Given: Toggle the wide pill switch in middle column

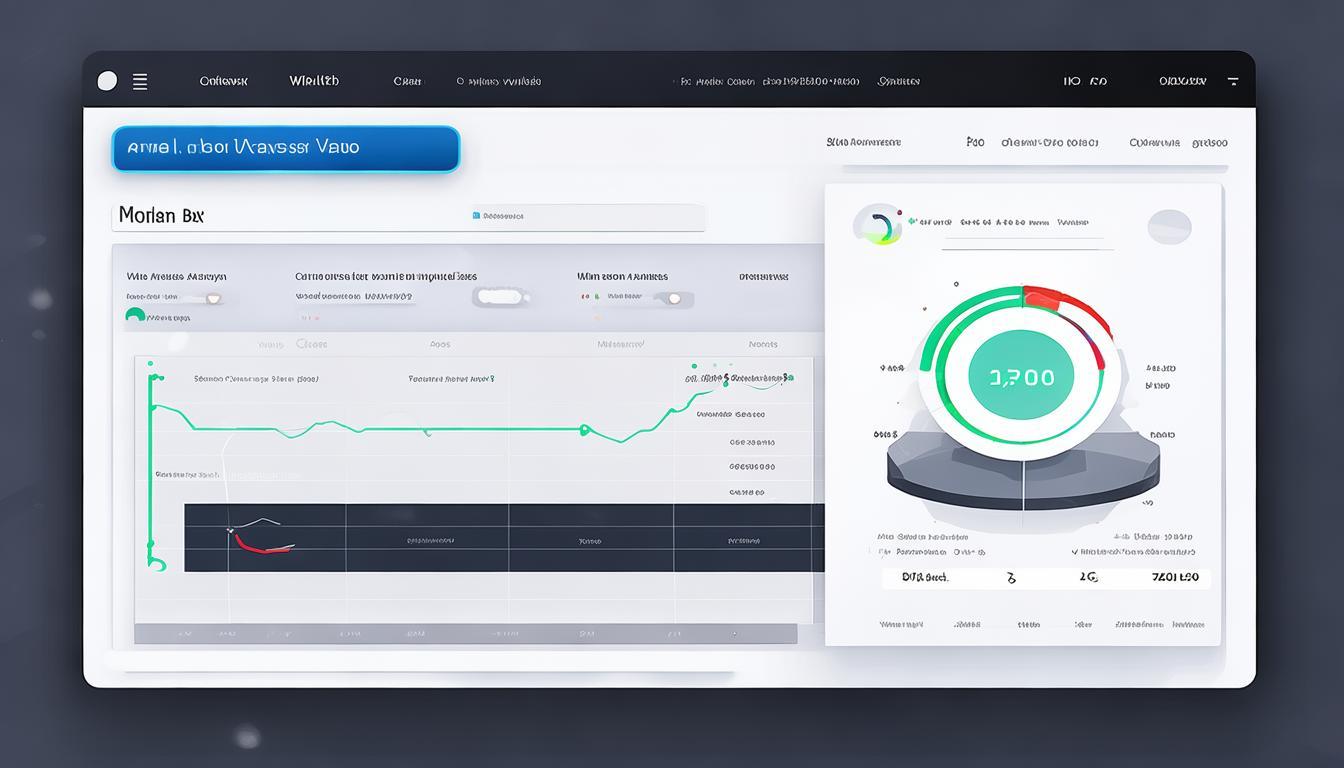Looking at the screenshot, I should click(500, 297).
